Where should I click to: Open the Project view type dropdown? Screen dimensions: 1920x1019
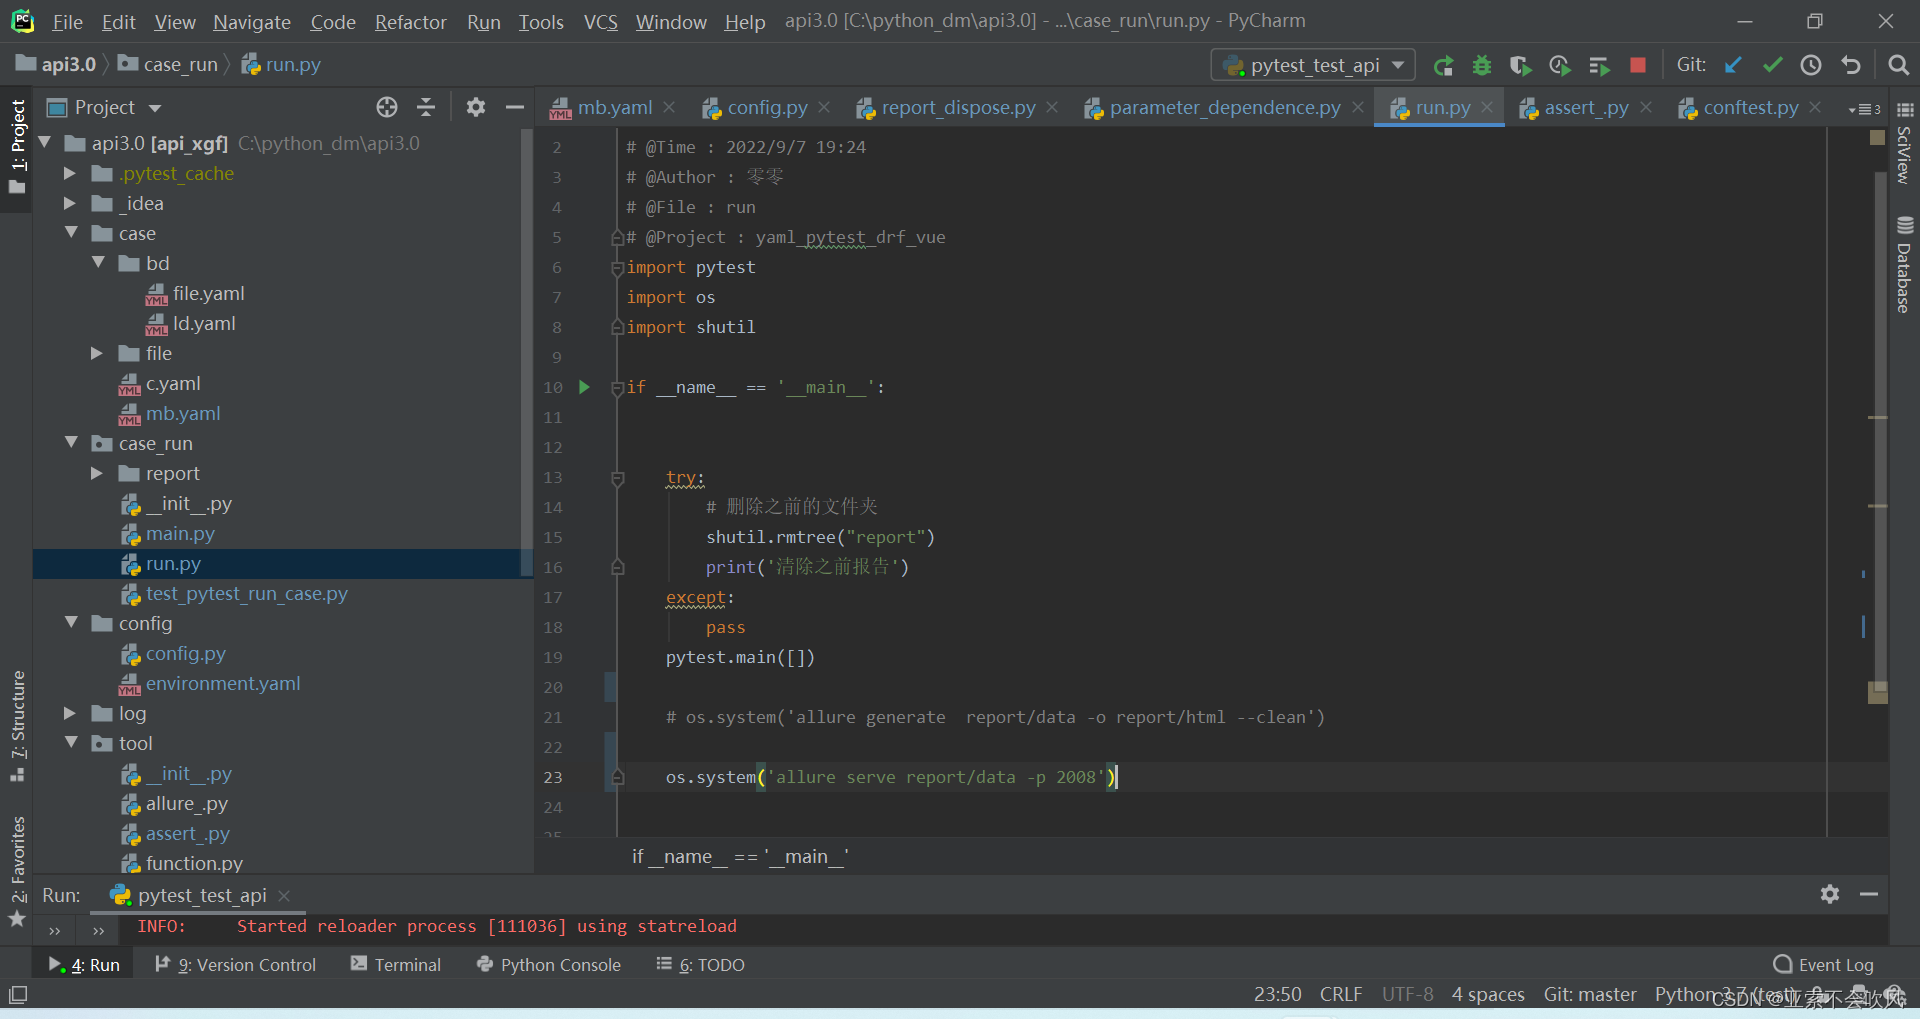154,108
